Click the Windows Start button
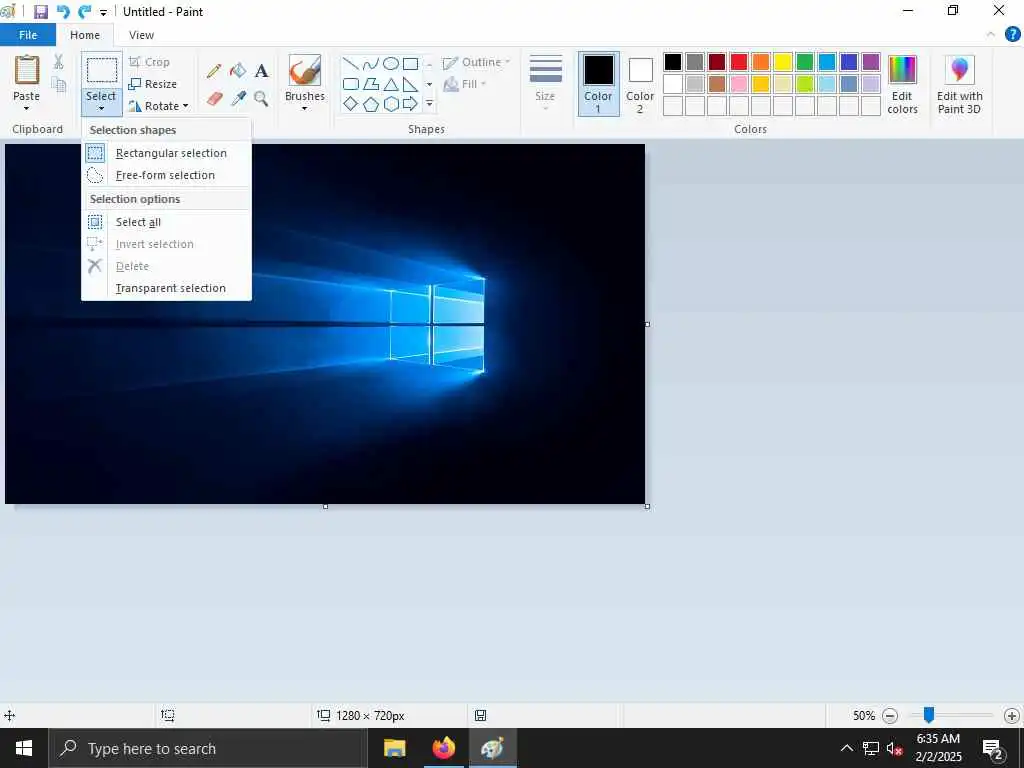Screen dimensions: 1024x768 coord(24,748)
